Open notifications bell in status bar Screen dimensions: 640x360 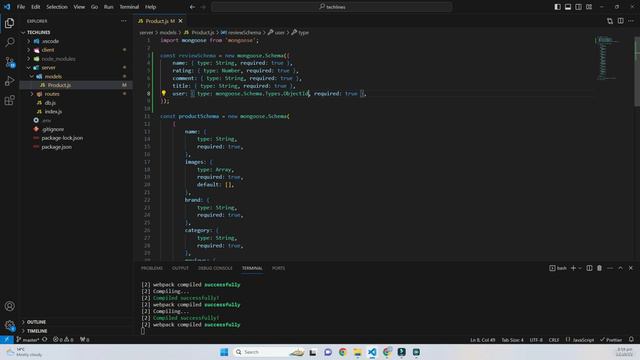click(x=631, y=340)
